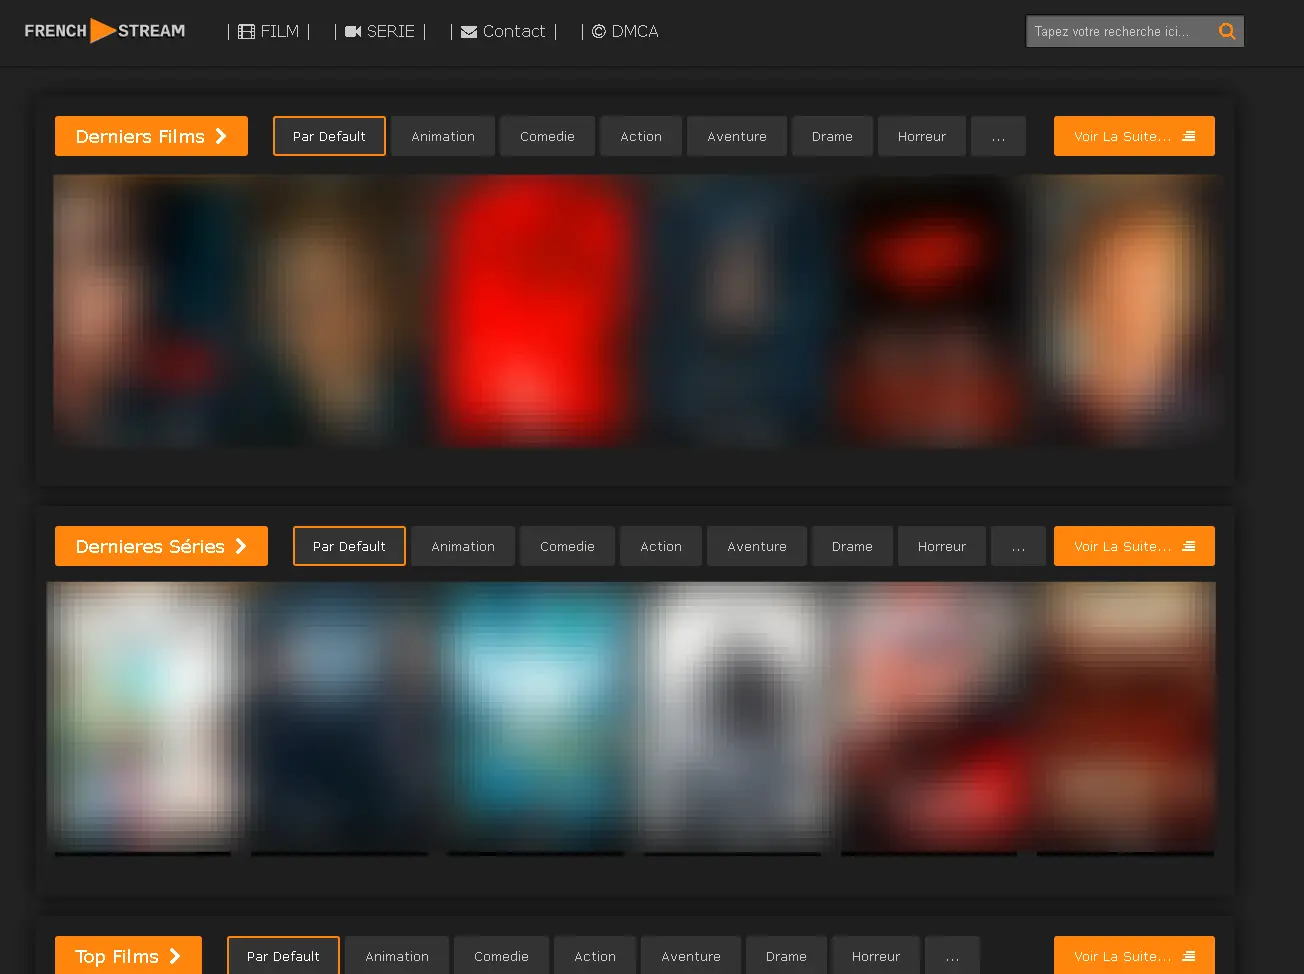The width and height of the screenshot is (1304, 974).
Task: Filter Dernieres Séries by Animation
Action: point(463,546)
